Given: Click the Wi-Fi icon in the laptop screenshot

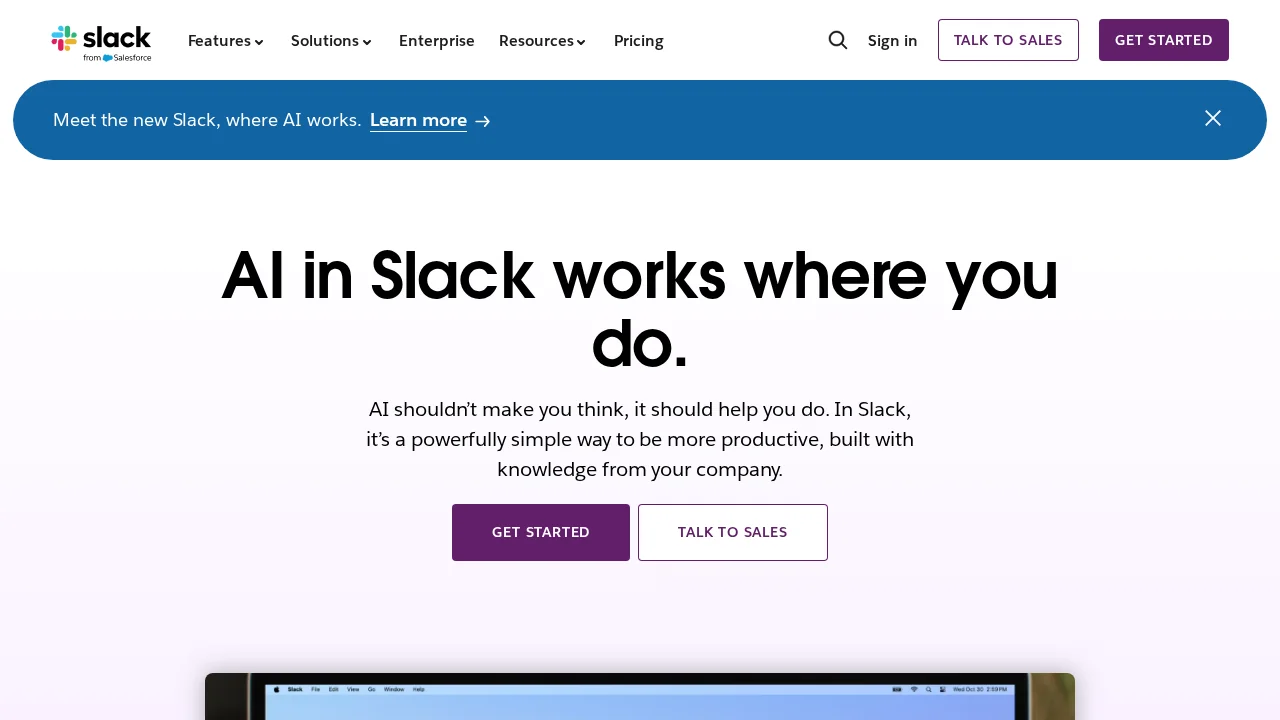Looking at the screenshot, I should (x=914, y=689).
